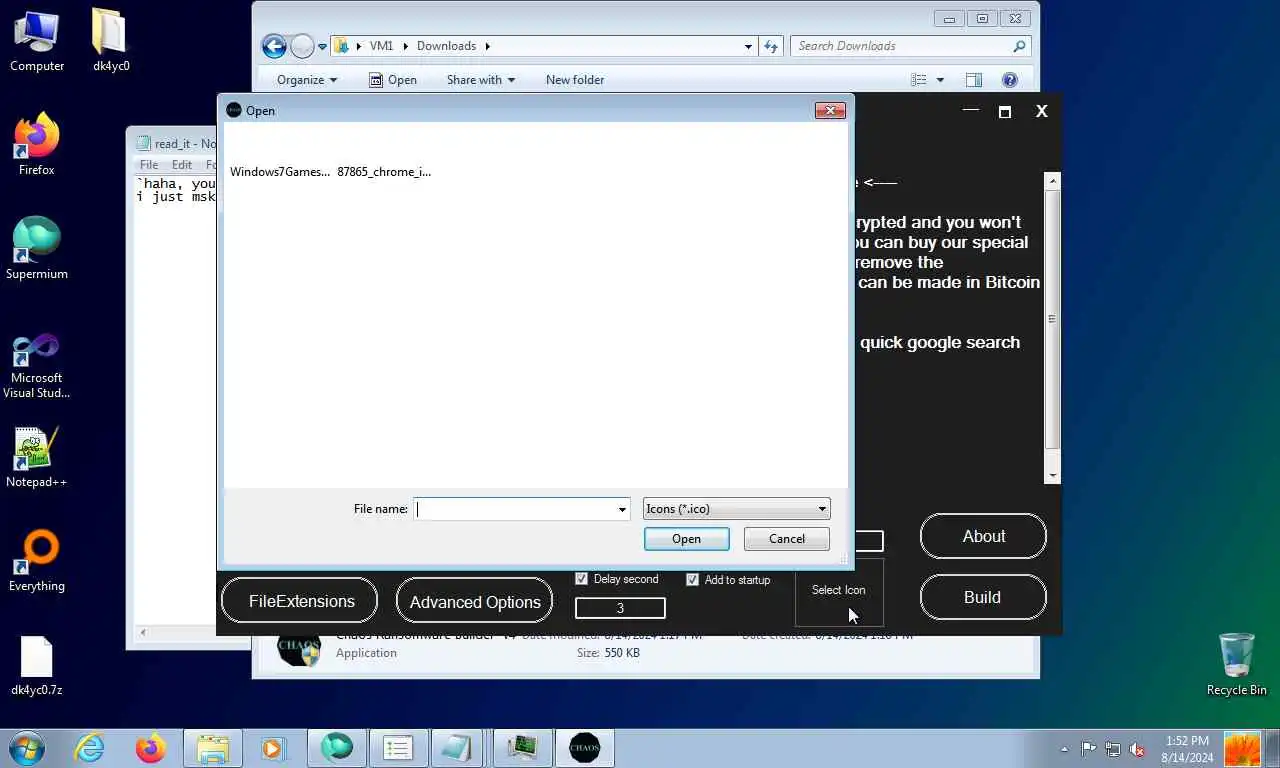Open Advanced Options in Chaos builder
This screenshot has width=1280, height=768.
pos(474,601)
